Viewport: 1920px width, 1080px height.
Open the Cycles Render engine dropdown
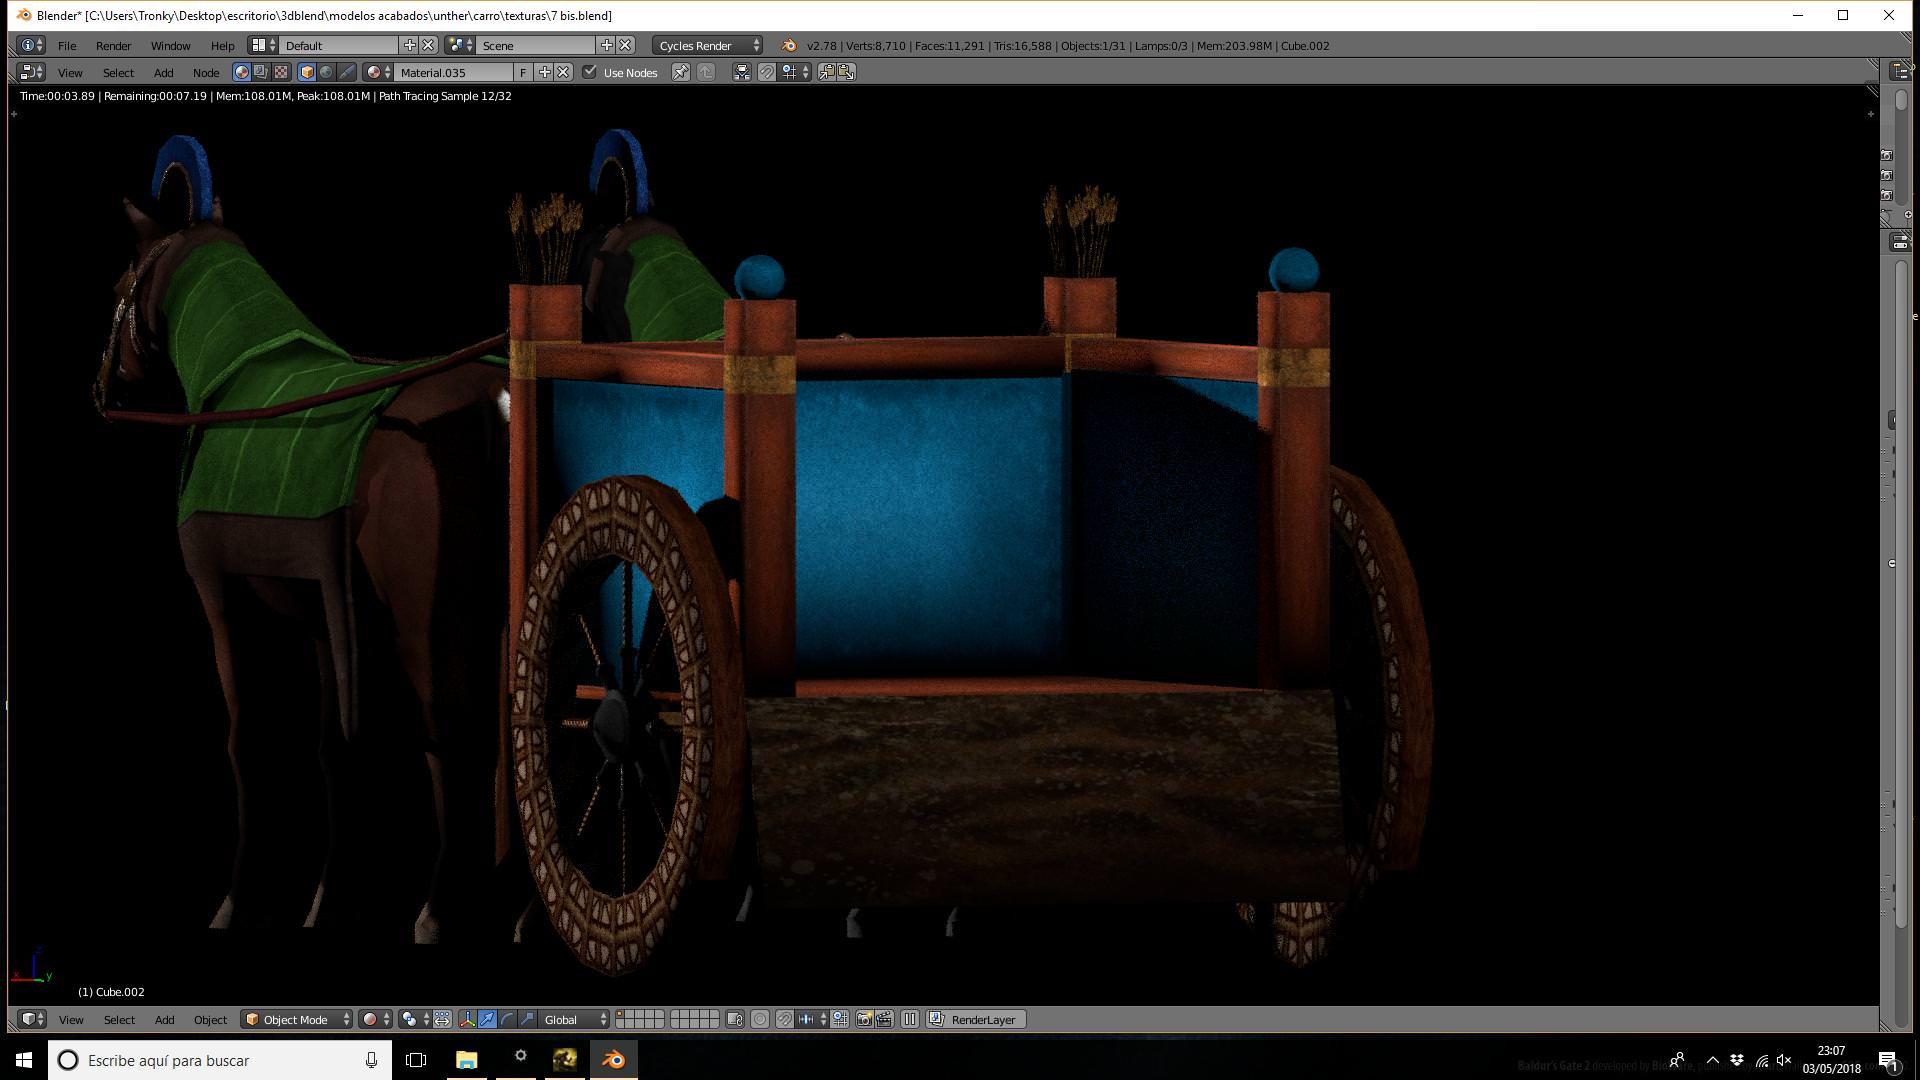708,45
